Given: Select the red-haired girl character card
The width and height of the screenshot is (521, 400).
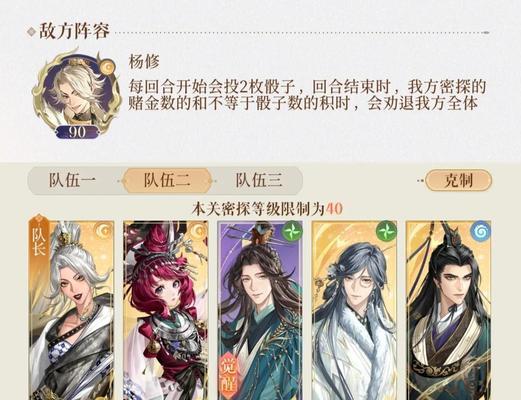Looking at the screenshot, I should (166, 310).
